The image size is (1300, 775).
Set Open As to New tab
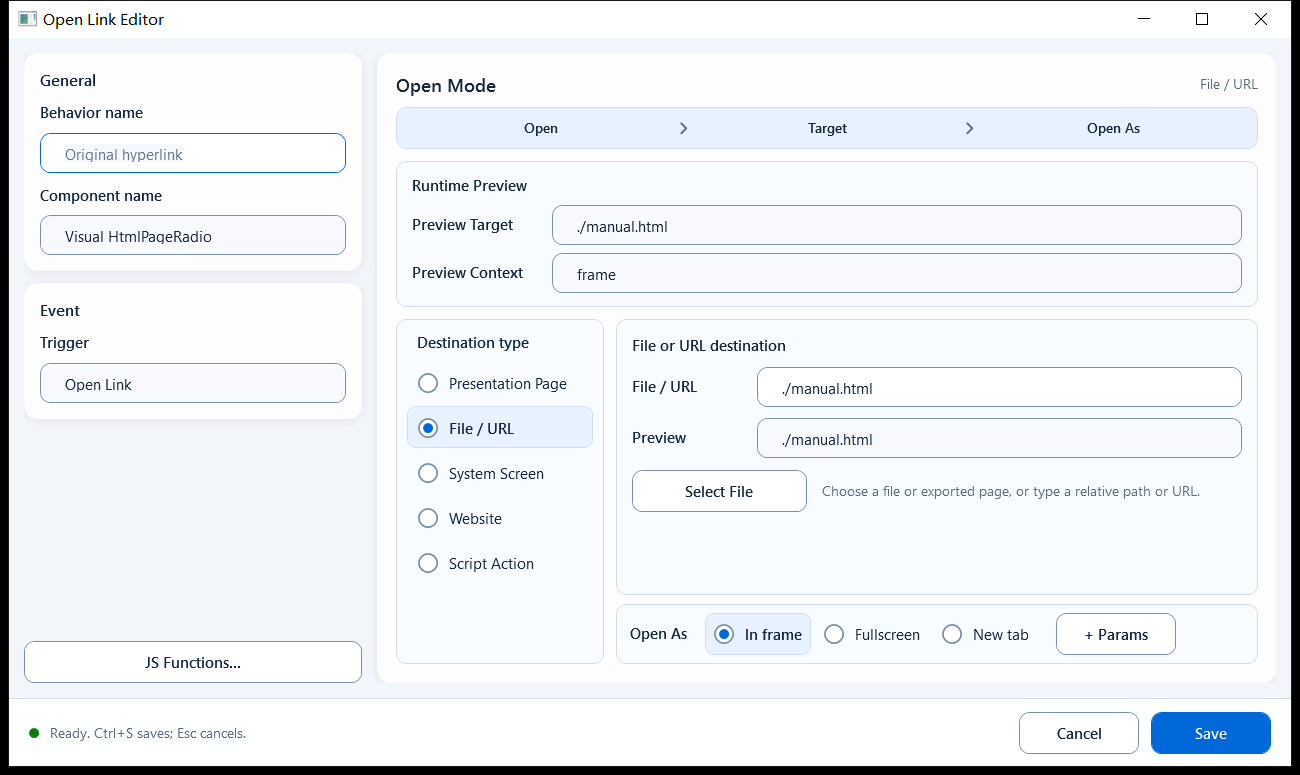986,634
